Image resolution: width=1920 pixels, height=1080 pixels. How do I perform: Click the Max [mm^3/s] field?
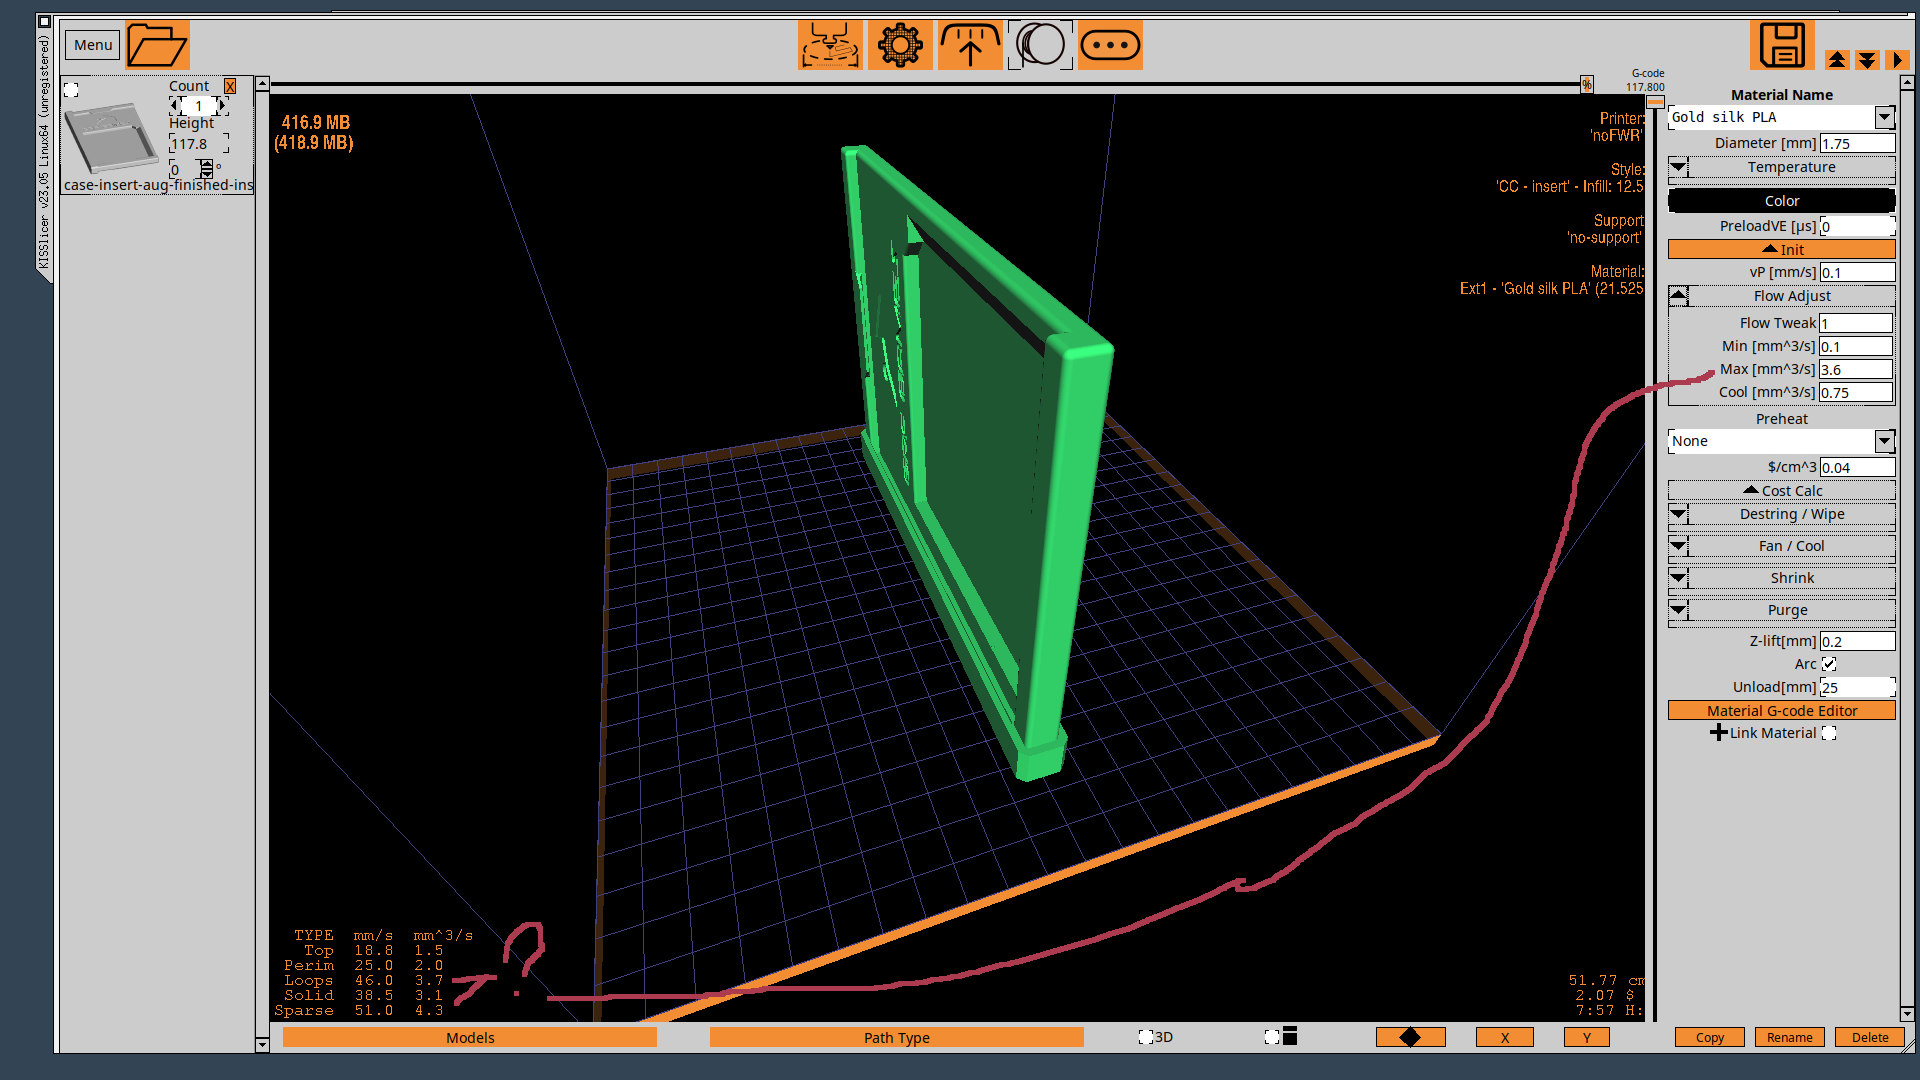click(1855, 369)
